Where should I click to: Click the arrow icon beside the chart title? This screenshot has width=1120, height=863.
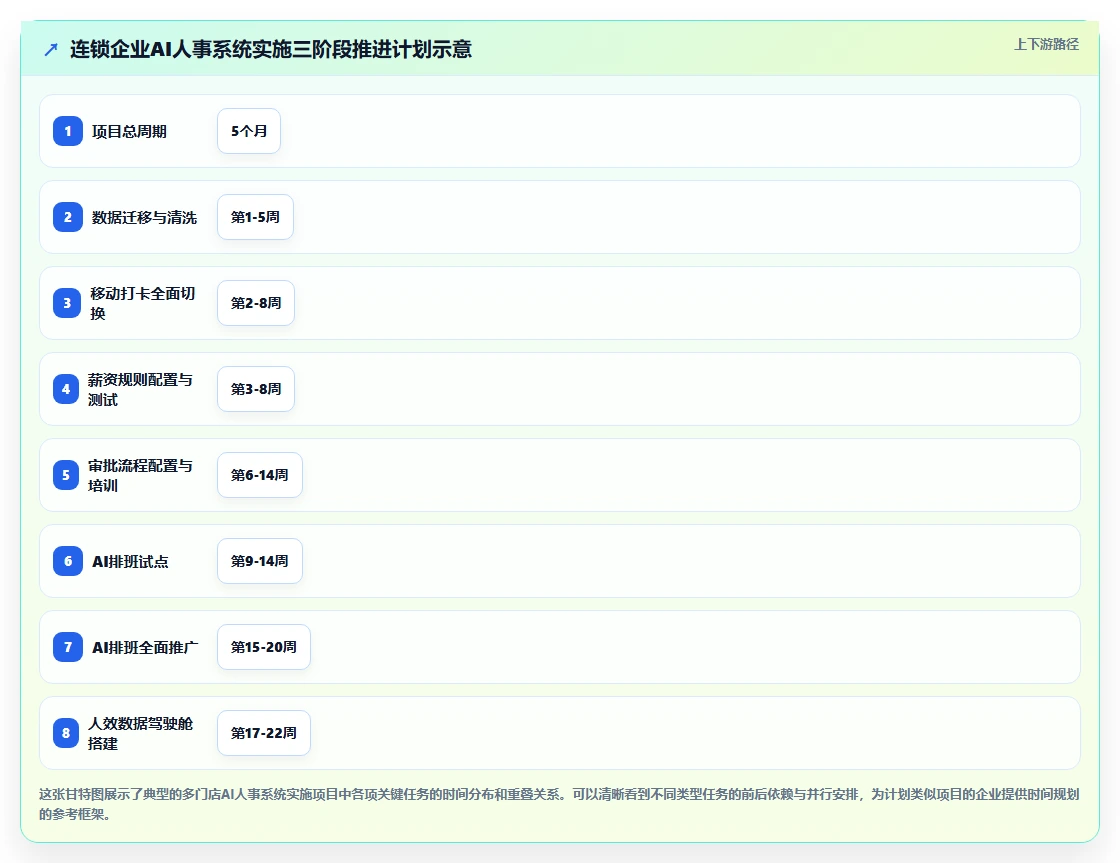coord(51,49)
